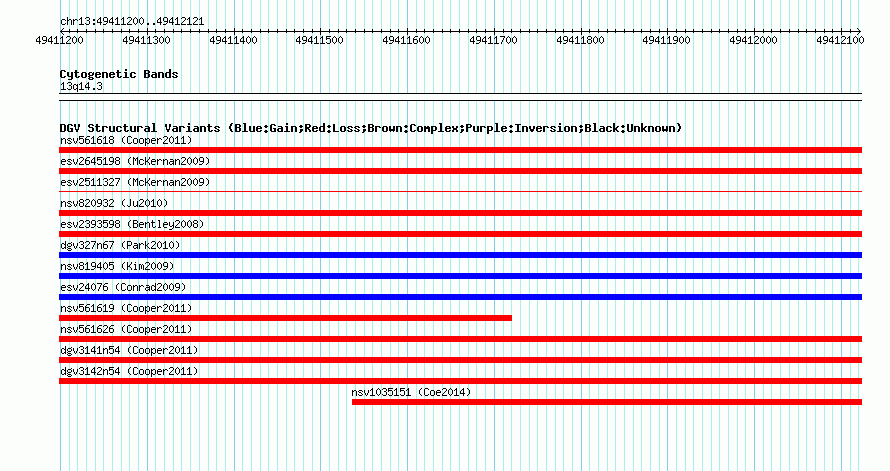
Task: Select the nsv561626 (Cooper2011) label
Action: [126, 329]
